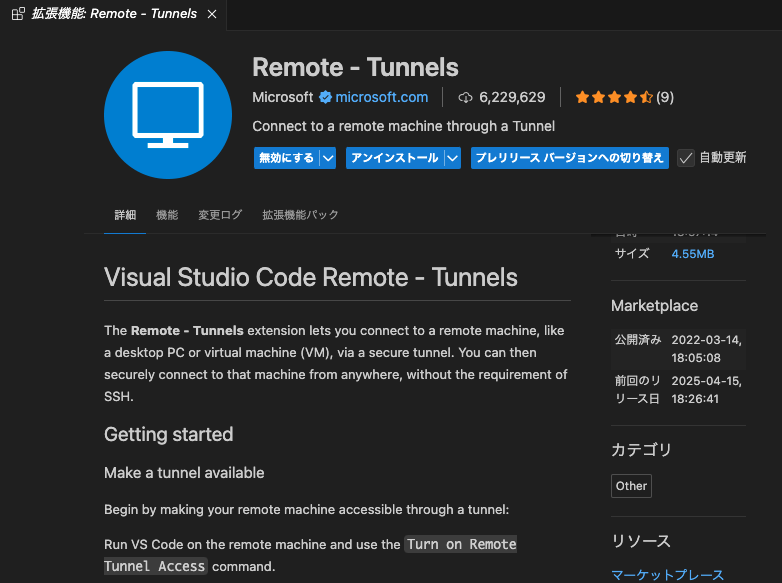The image size is (782, 583).
Task: Click the カテゴリ section heading
Action: (641, 450)
